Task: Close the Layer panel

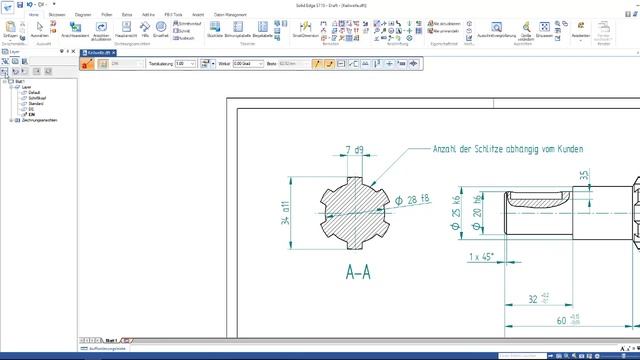Action: point(73,51)
